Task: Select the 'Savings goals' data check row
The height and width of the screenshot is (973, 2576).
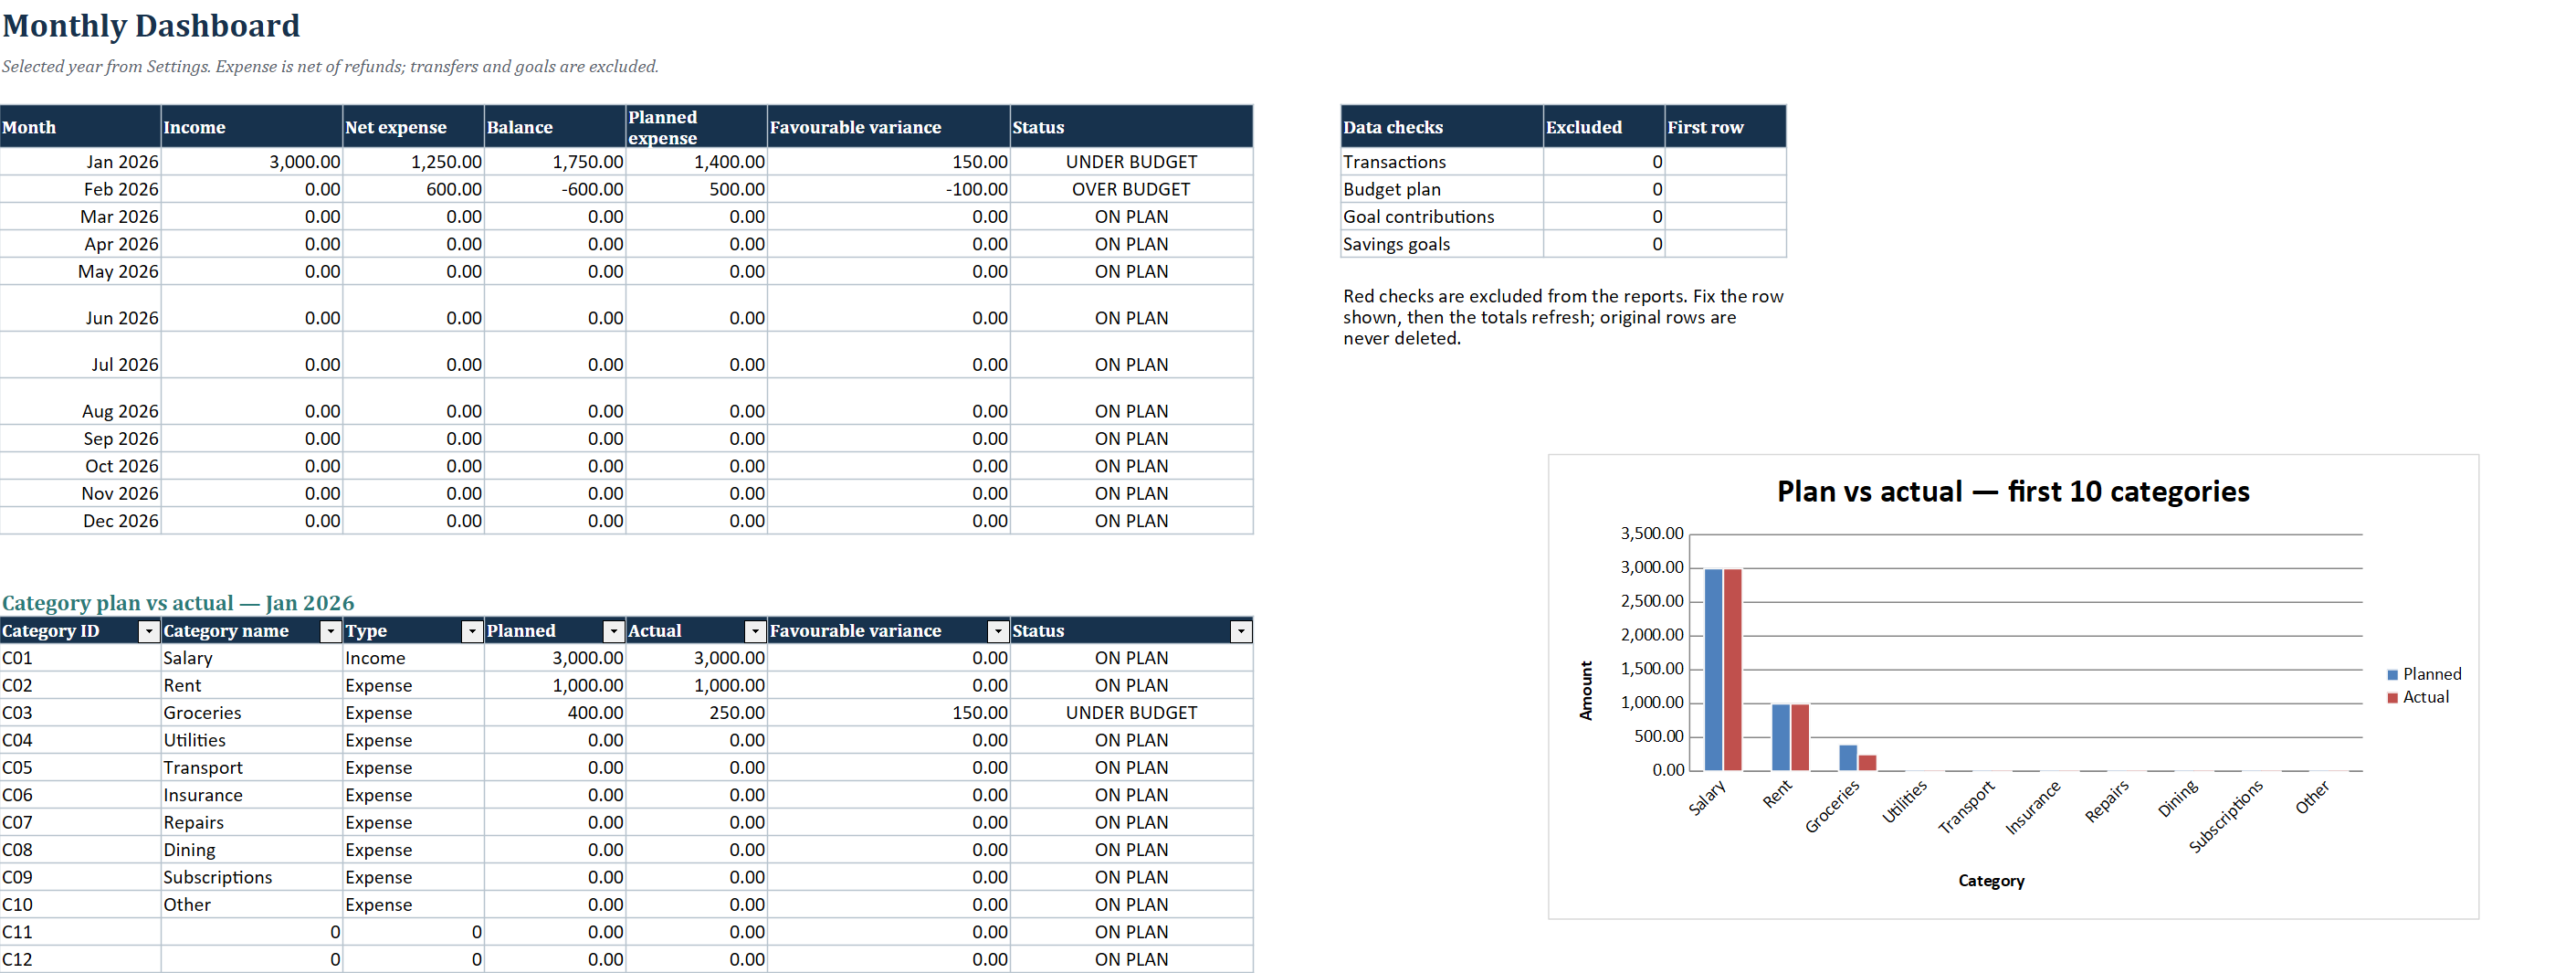Action: (x=1563, y=244)
